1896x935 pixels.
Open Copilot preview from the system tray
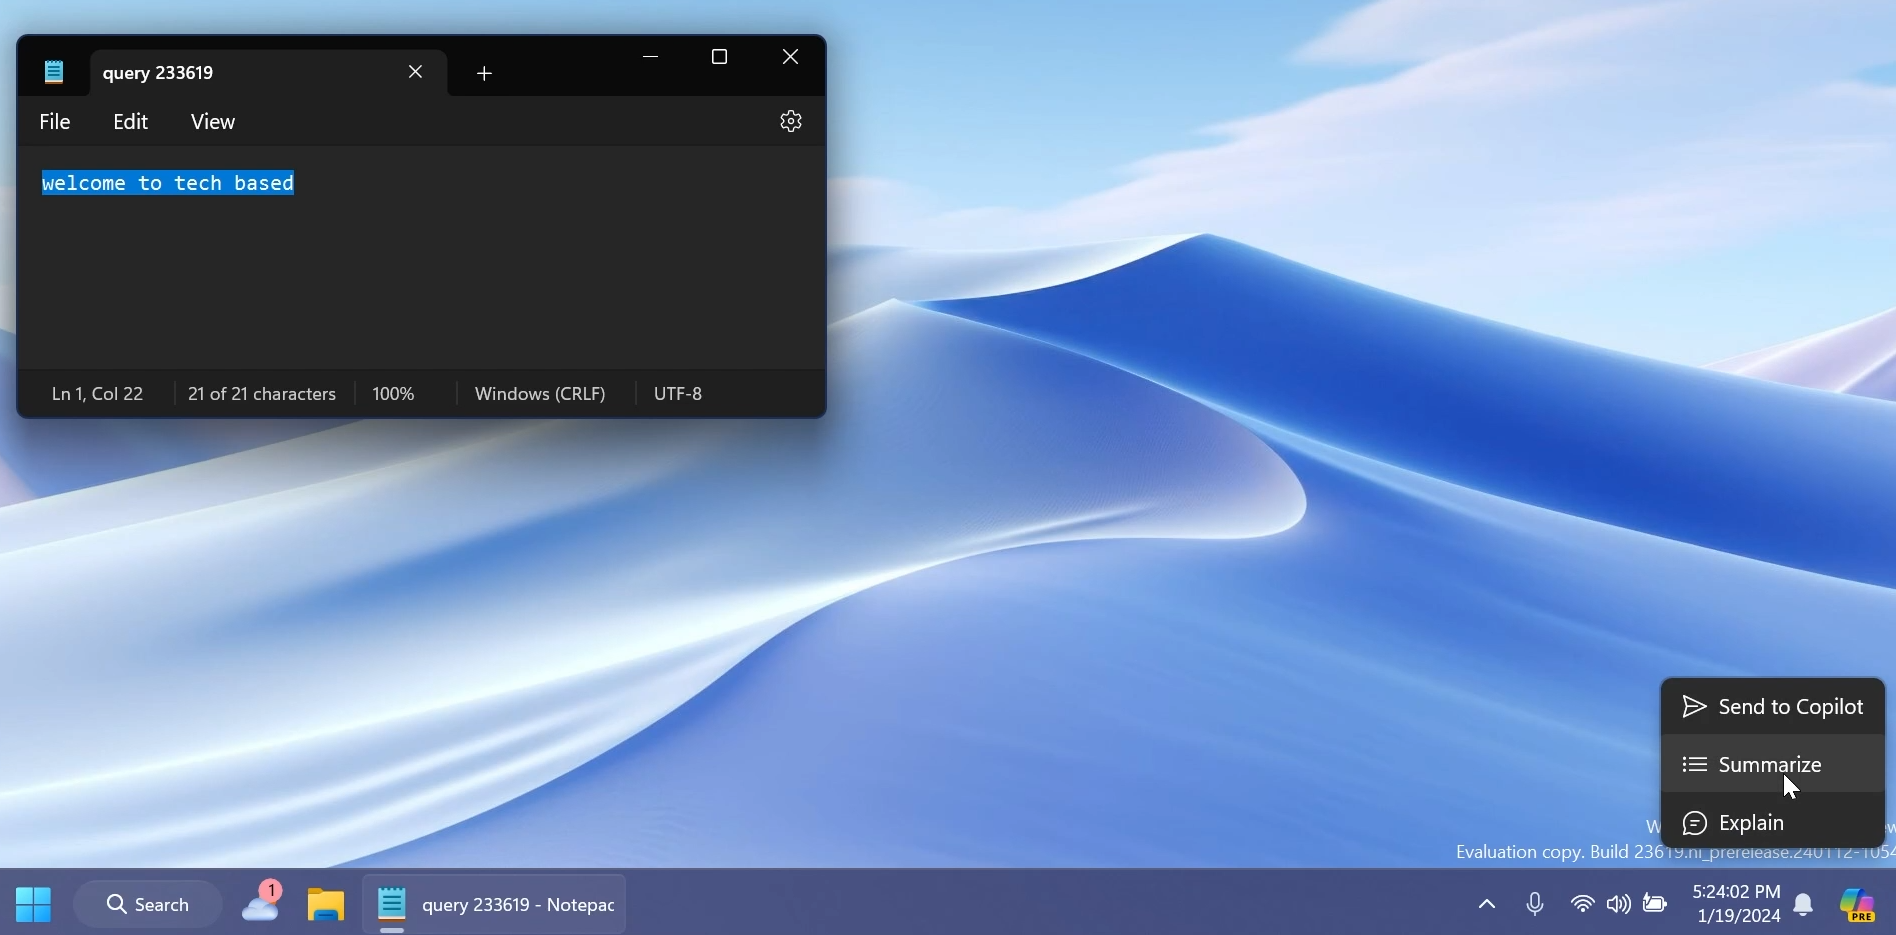click(x=1858, y=903)
